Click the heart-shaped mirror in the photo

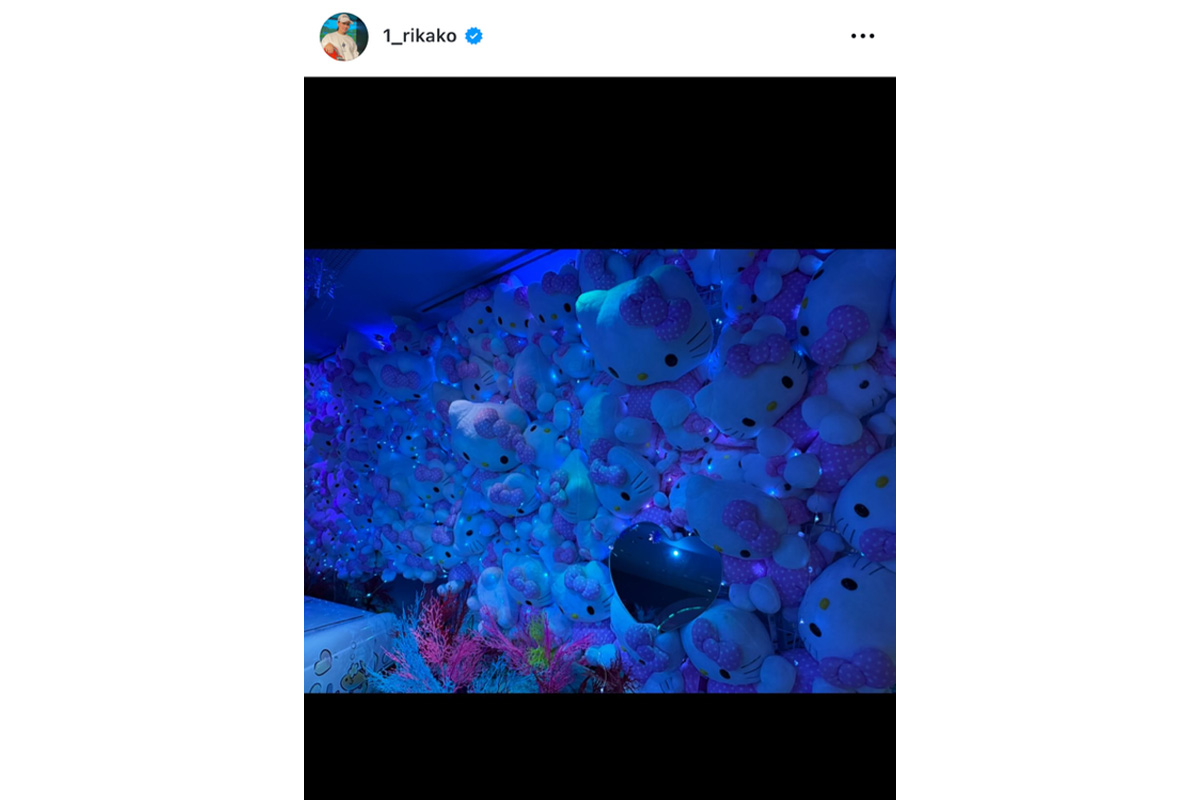click(x=663, y=574)
